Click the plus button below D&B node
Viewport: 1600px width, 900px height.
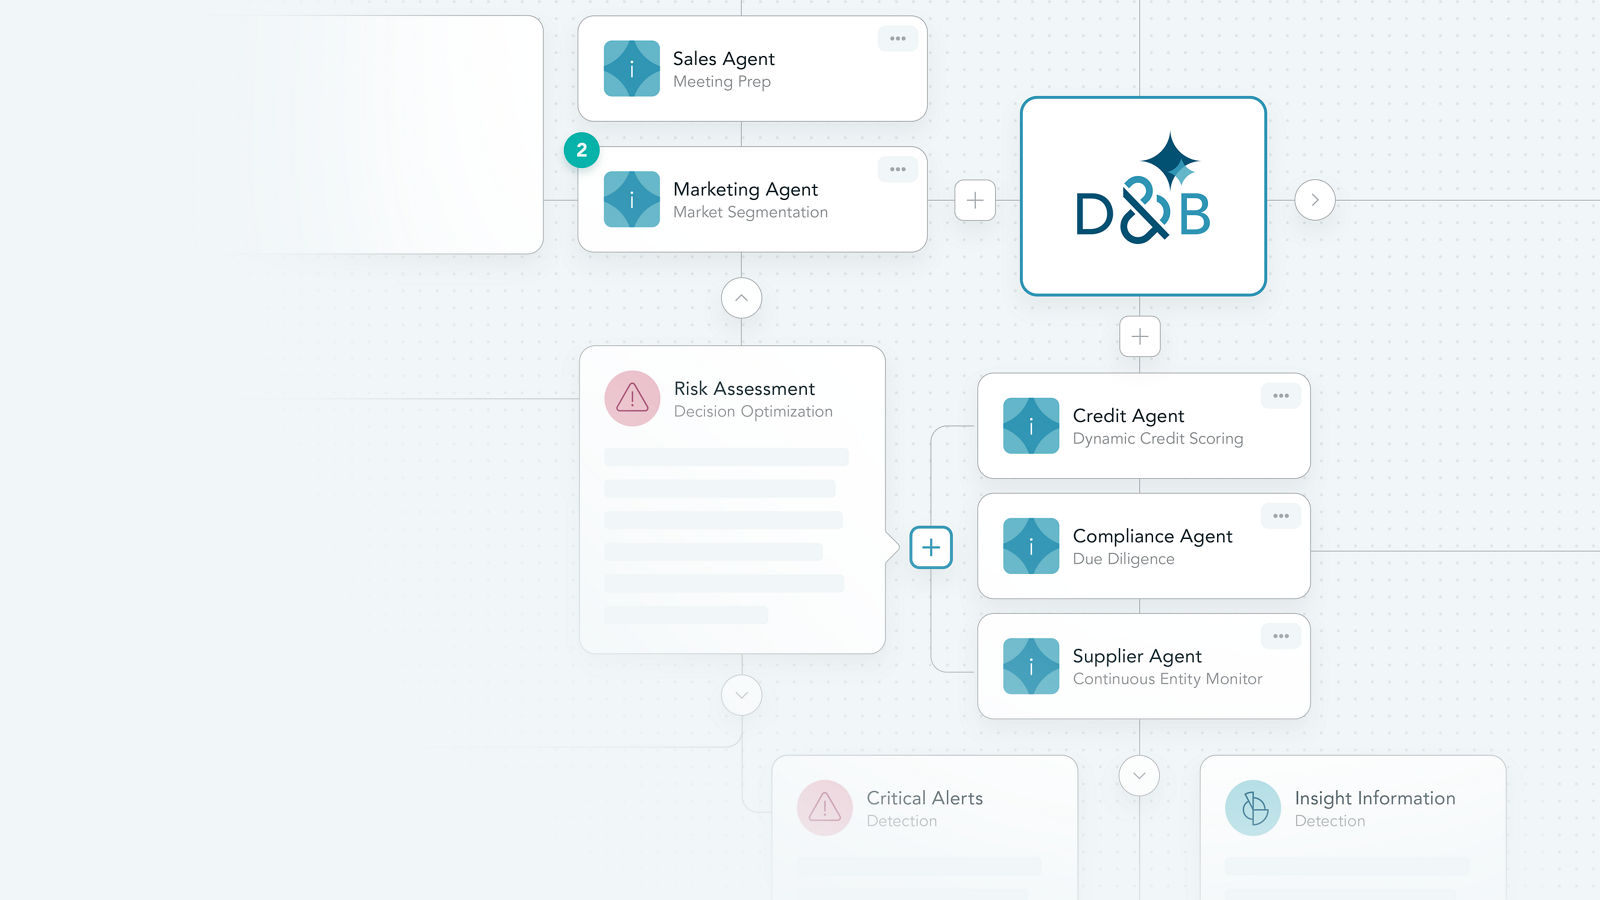[x=1140, y=337]
